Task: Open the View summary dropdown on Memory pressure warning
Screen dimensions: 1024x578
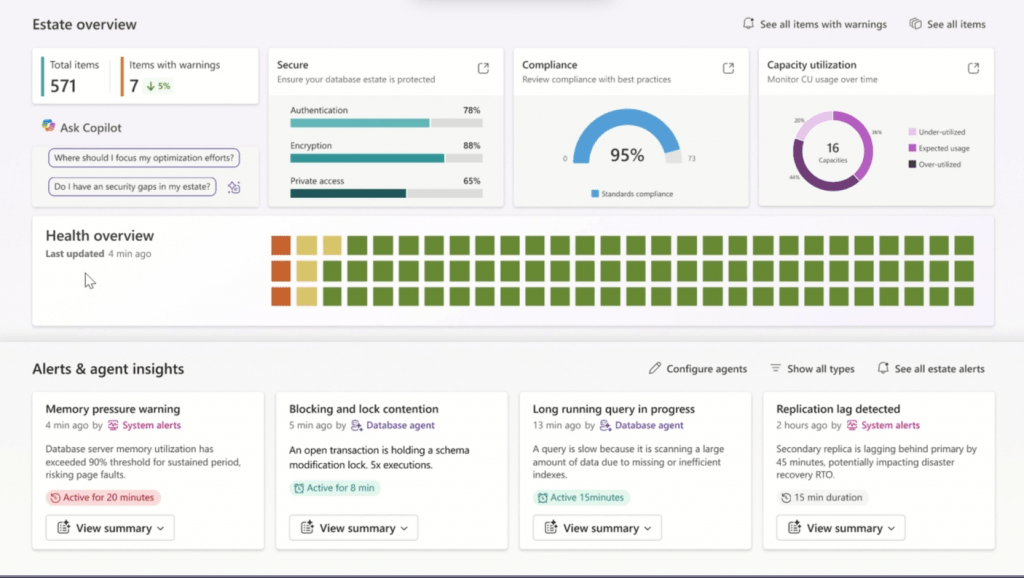Action: (x=109, y=527)
